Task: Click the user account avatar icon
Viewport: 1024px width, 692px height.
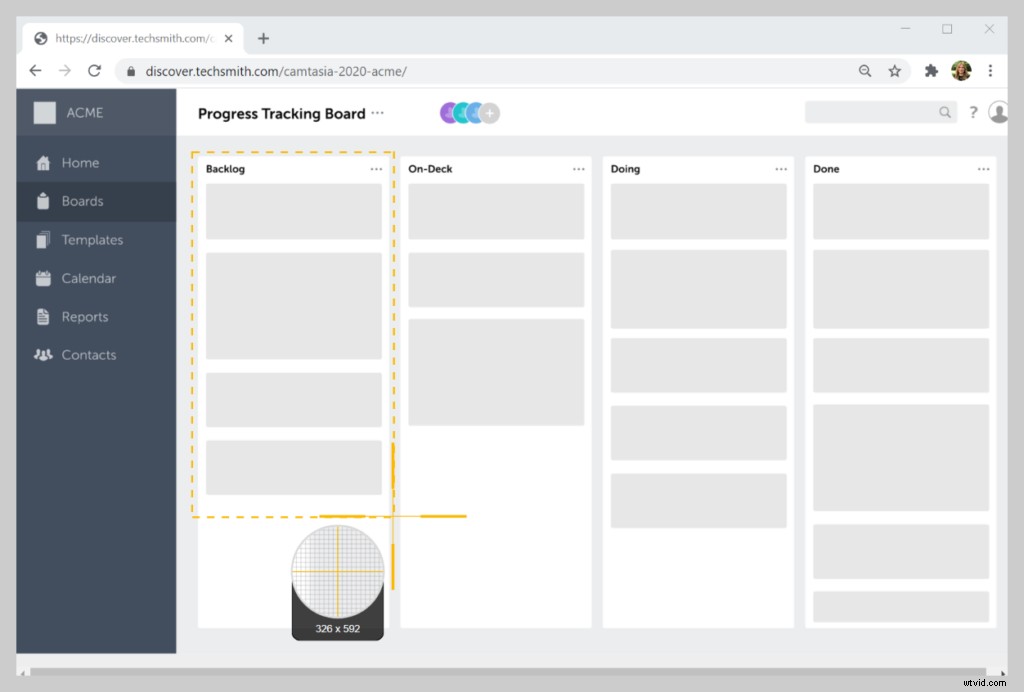Action: [998, 113]
